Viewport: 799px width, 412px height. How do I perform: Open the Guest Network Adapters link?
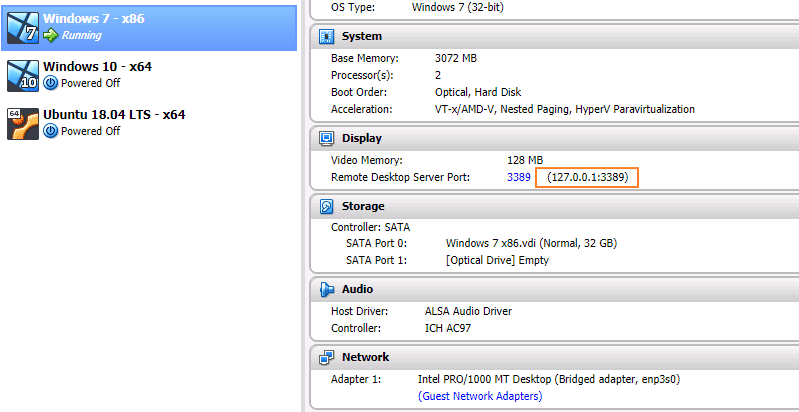(480, 396)
